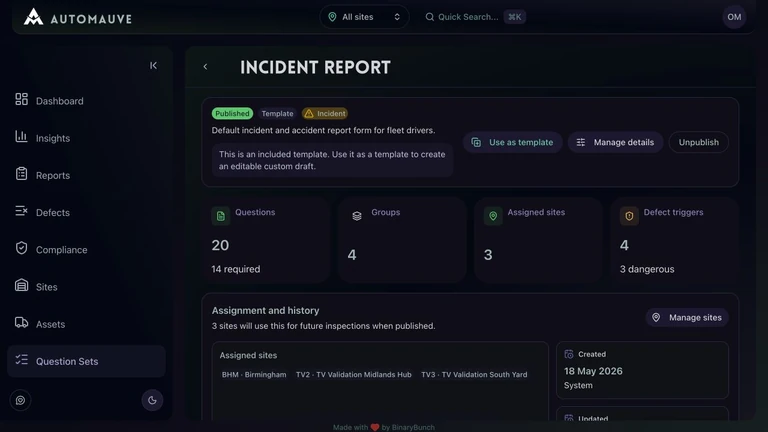The height and width of the screenshot is (432, 768).
Task: Click the ⌘K shortcut badge
Action: coord(514,17)
